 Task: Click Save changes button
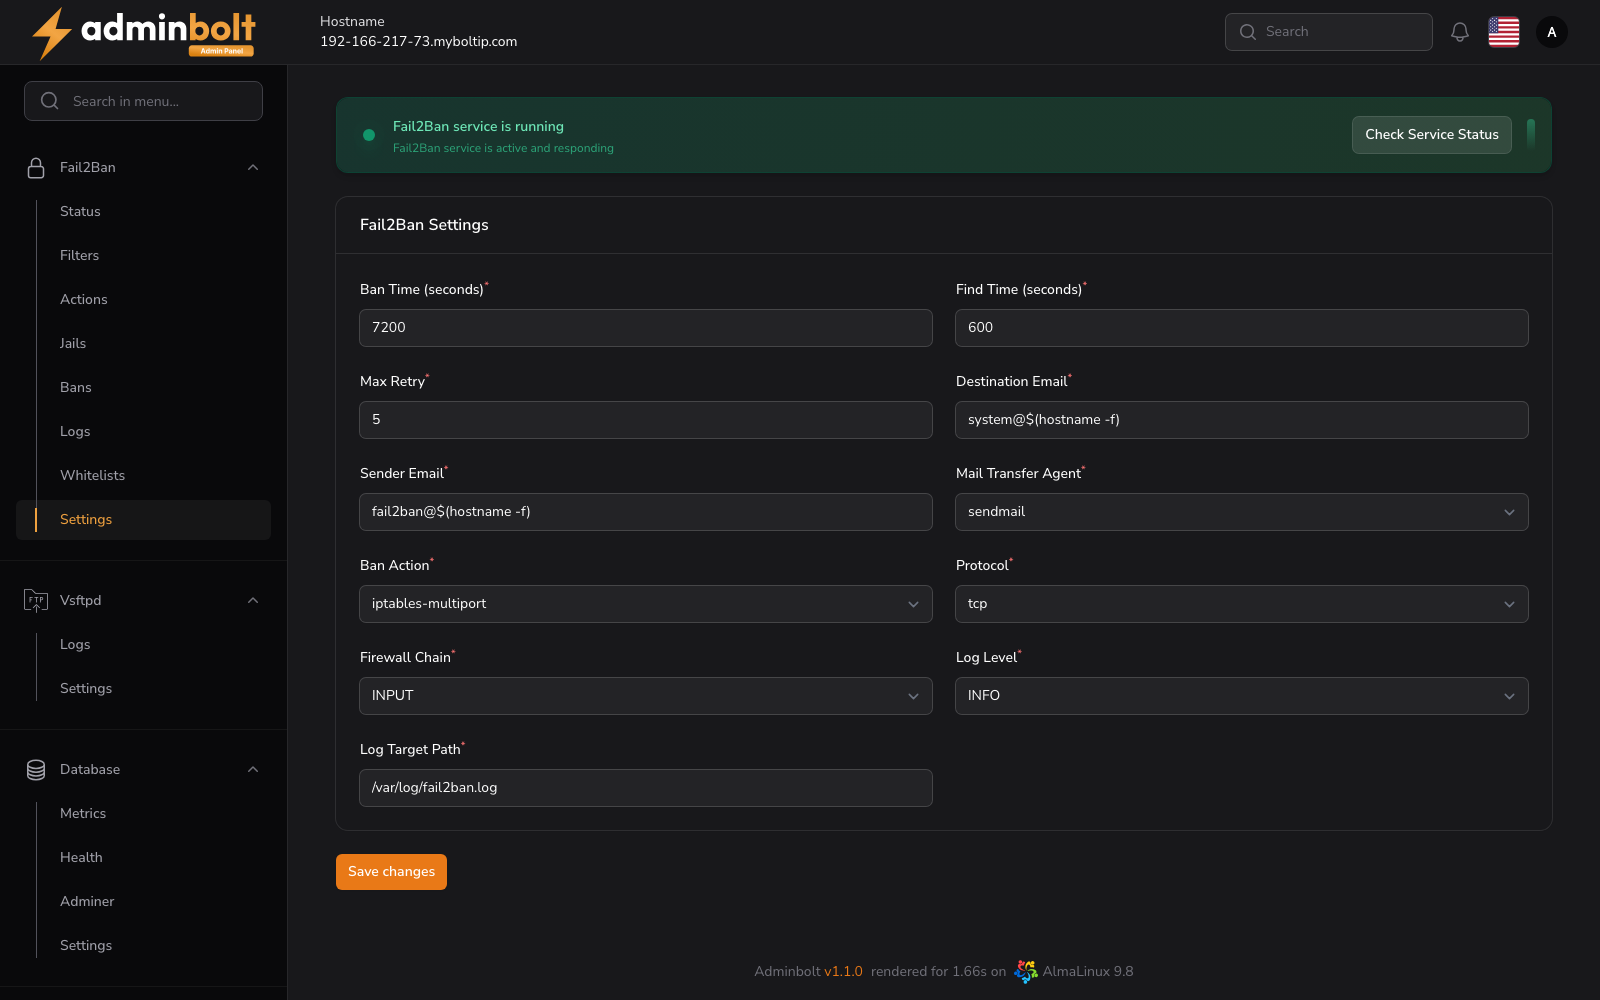pos(391,872)
